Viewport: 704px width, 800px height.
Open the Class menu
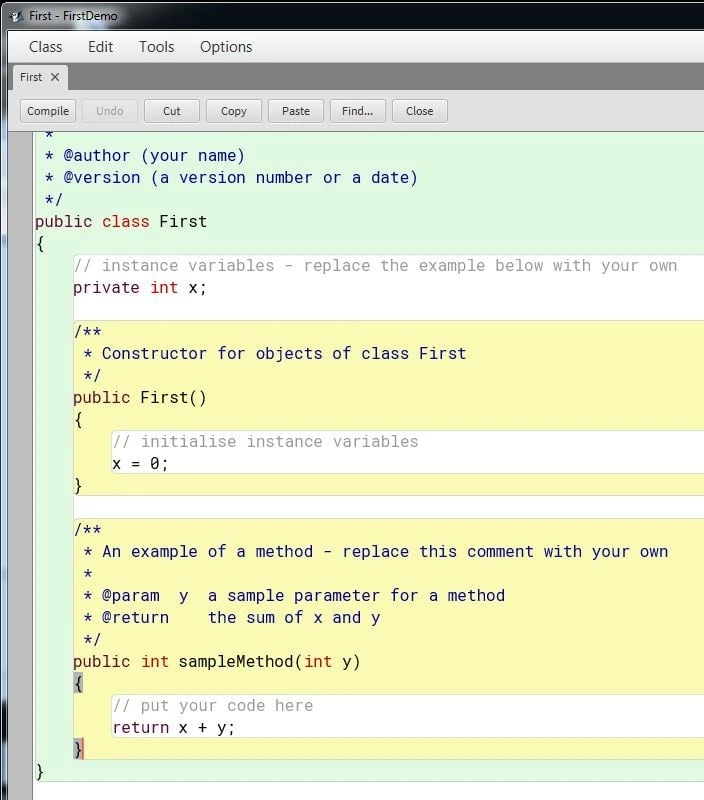pos(45,47)
